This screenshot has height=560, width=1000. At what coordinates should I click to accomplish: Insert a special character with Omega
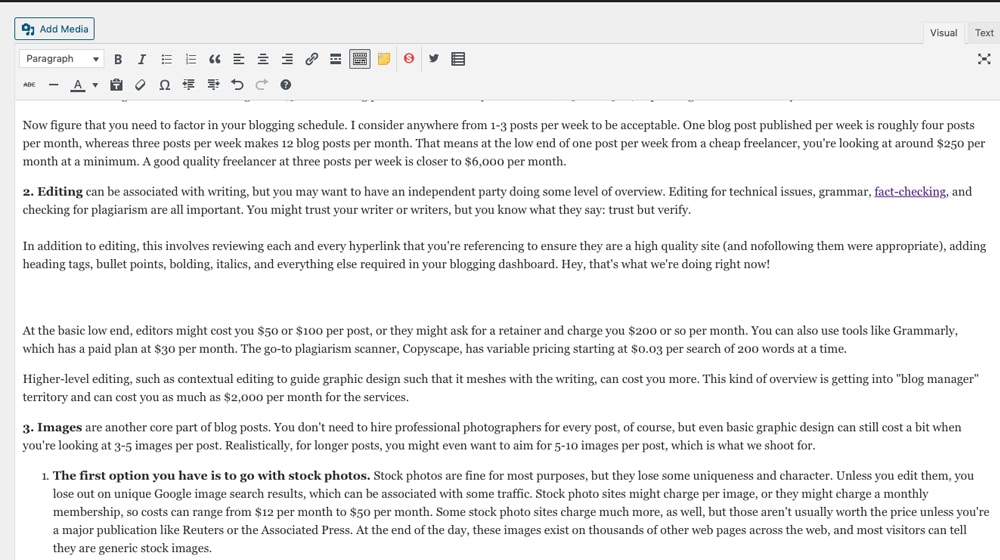[x=165, y=85]
